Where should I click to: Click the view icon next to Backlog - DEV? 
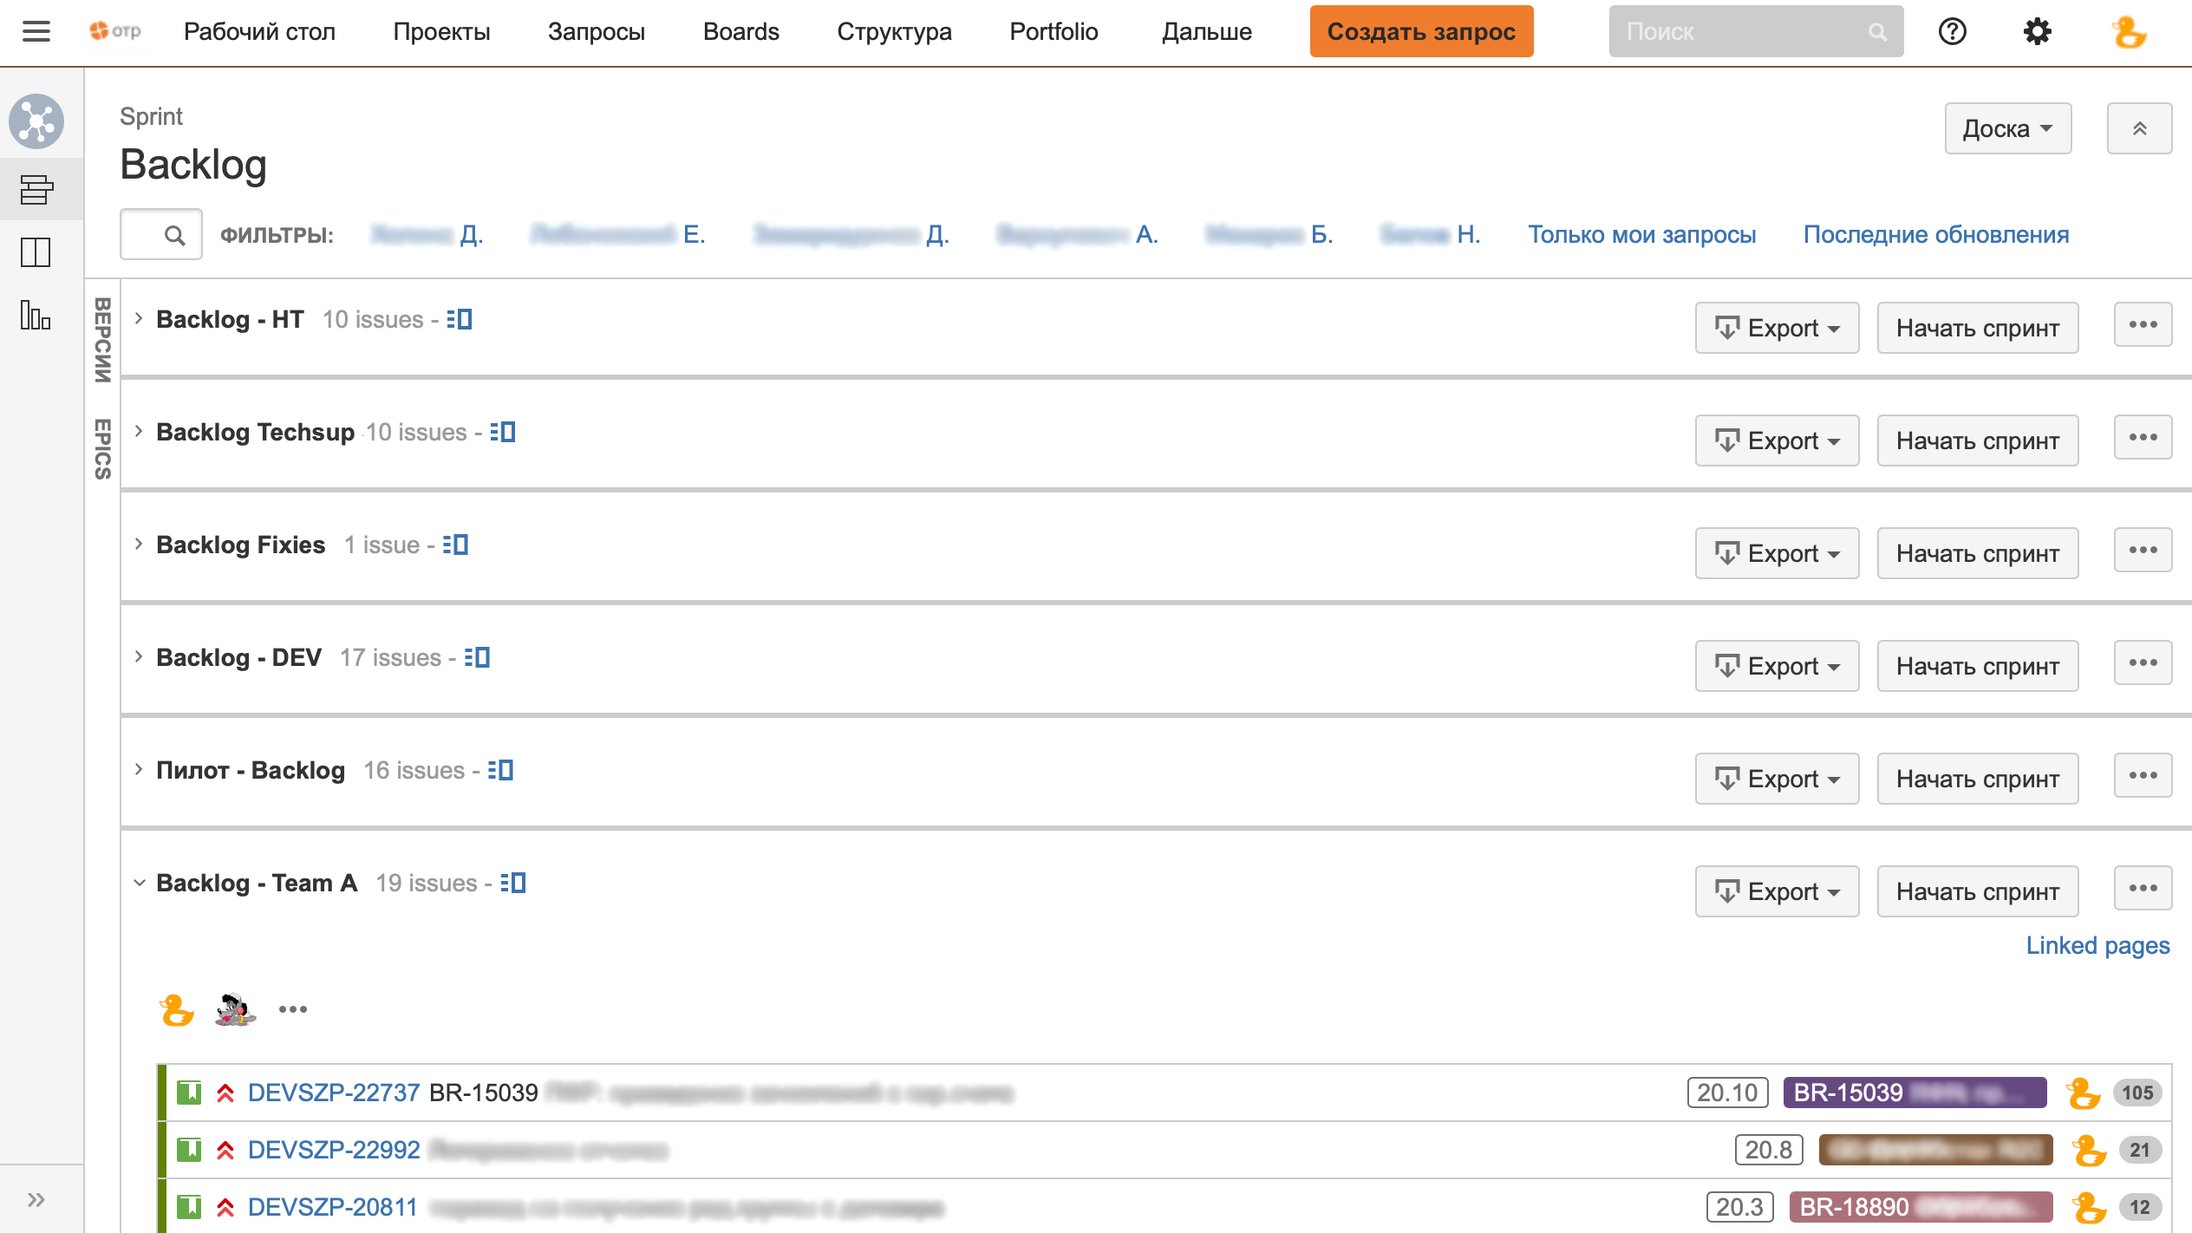pyautogui.click(x=477, y=657)
